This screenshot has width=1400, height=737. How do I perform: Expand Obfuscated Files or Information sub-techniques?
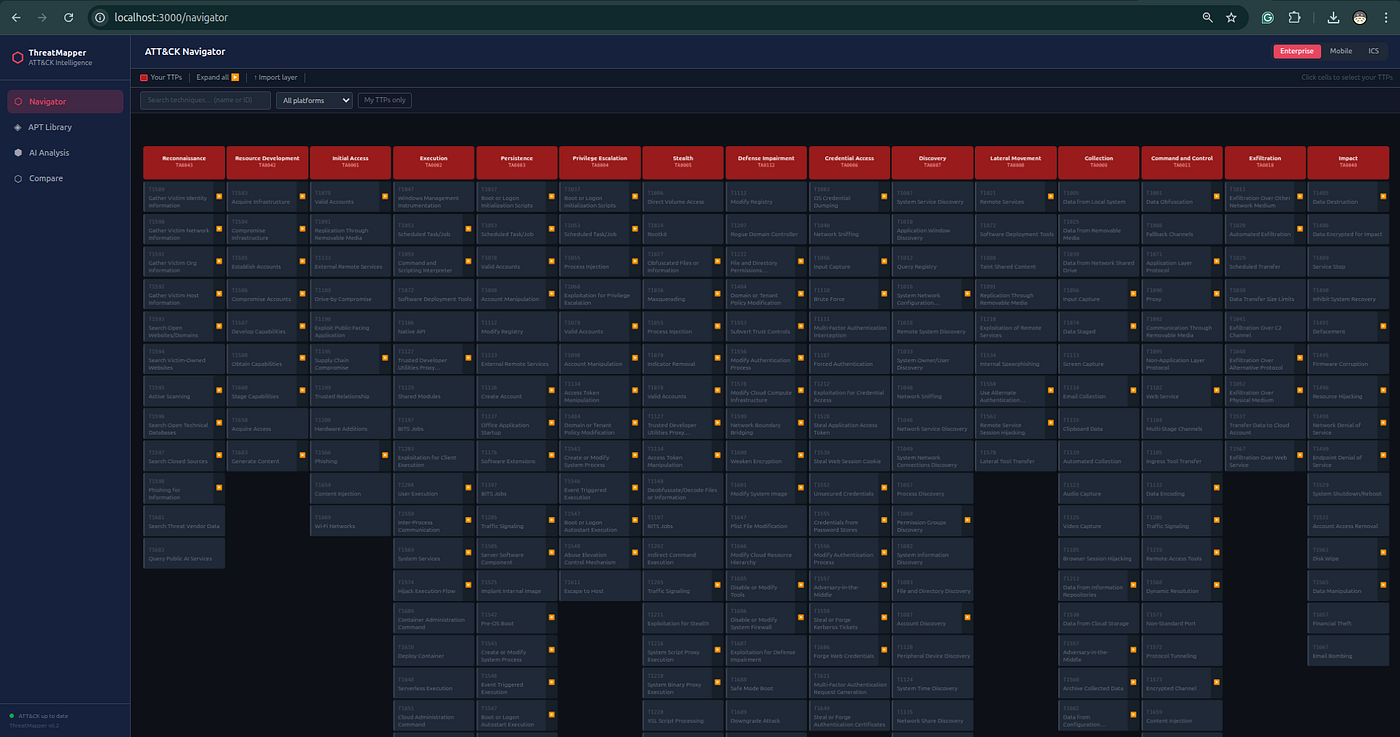coord(719,262)
